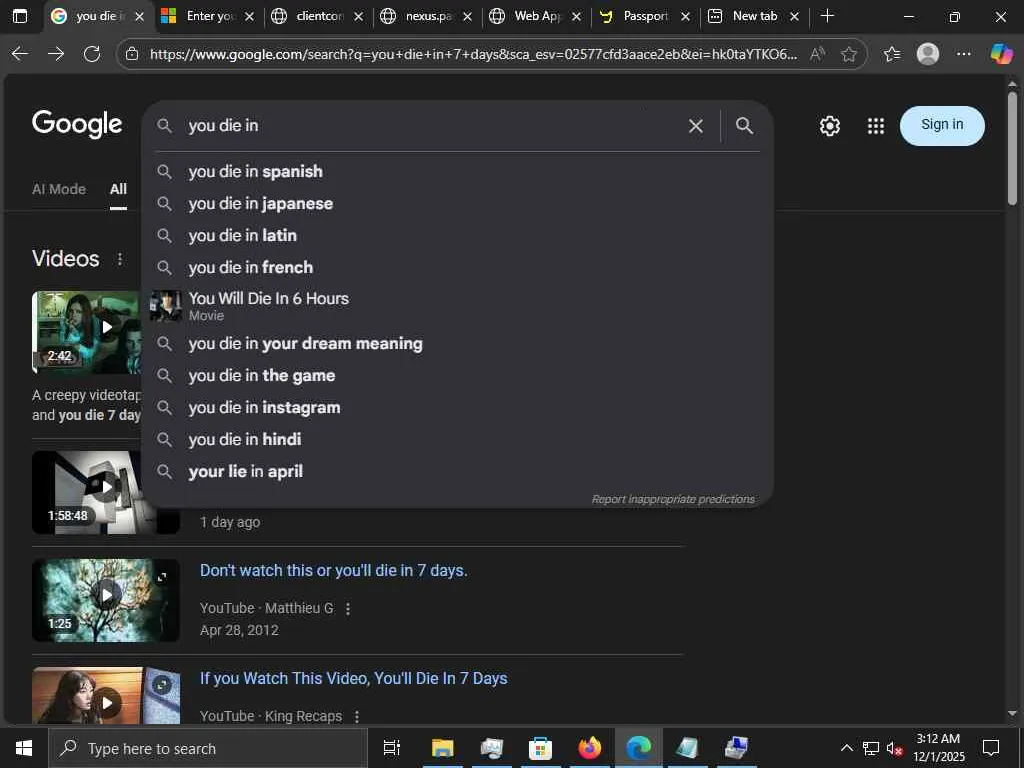Screen dimensions: 1024x768
Task: Open Google quick settings gear
Action: pyautogui.click(x=829, y=125)
